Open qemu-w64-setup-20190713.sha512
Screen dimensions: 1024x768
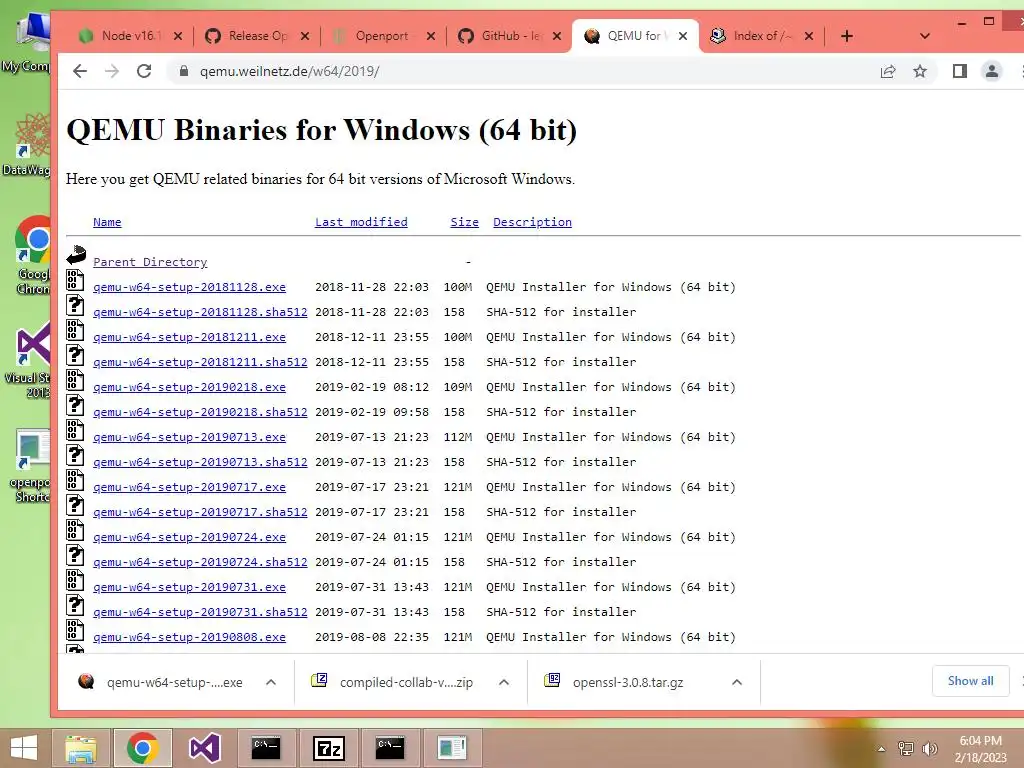click(200, 462)
